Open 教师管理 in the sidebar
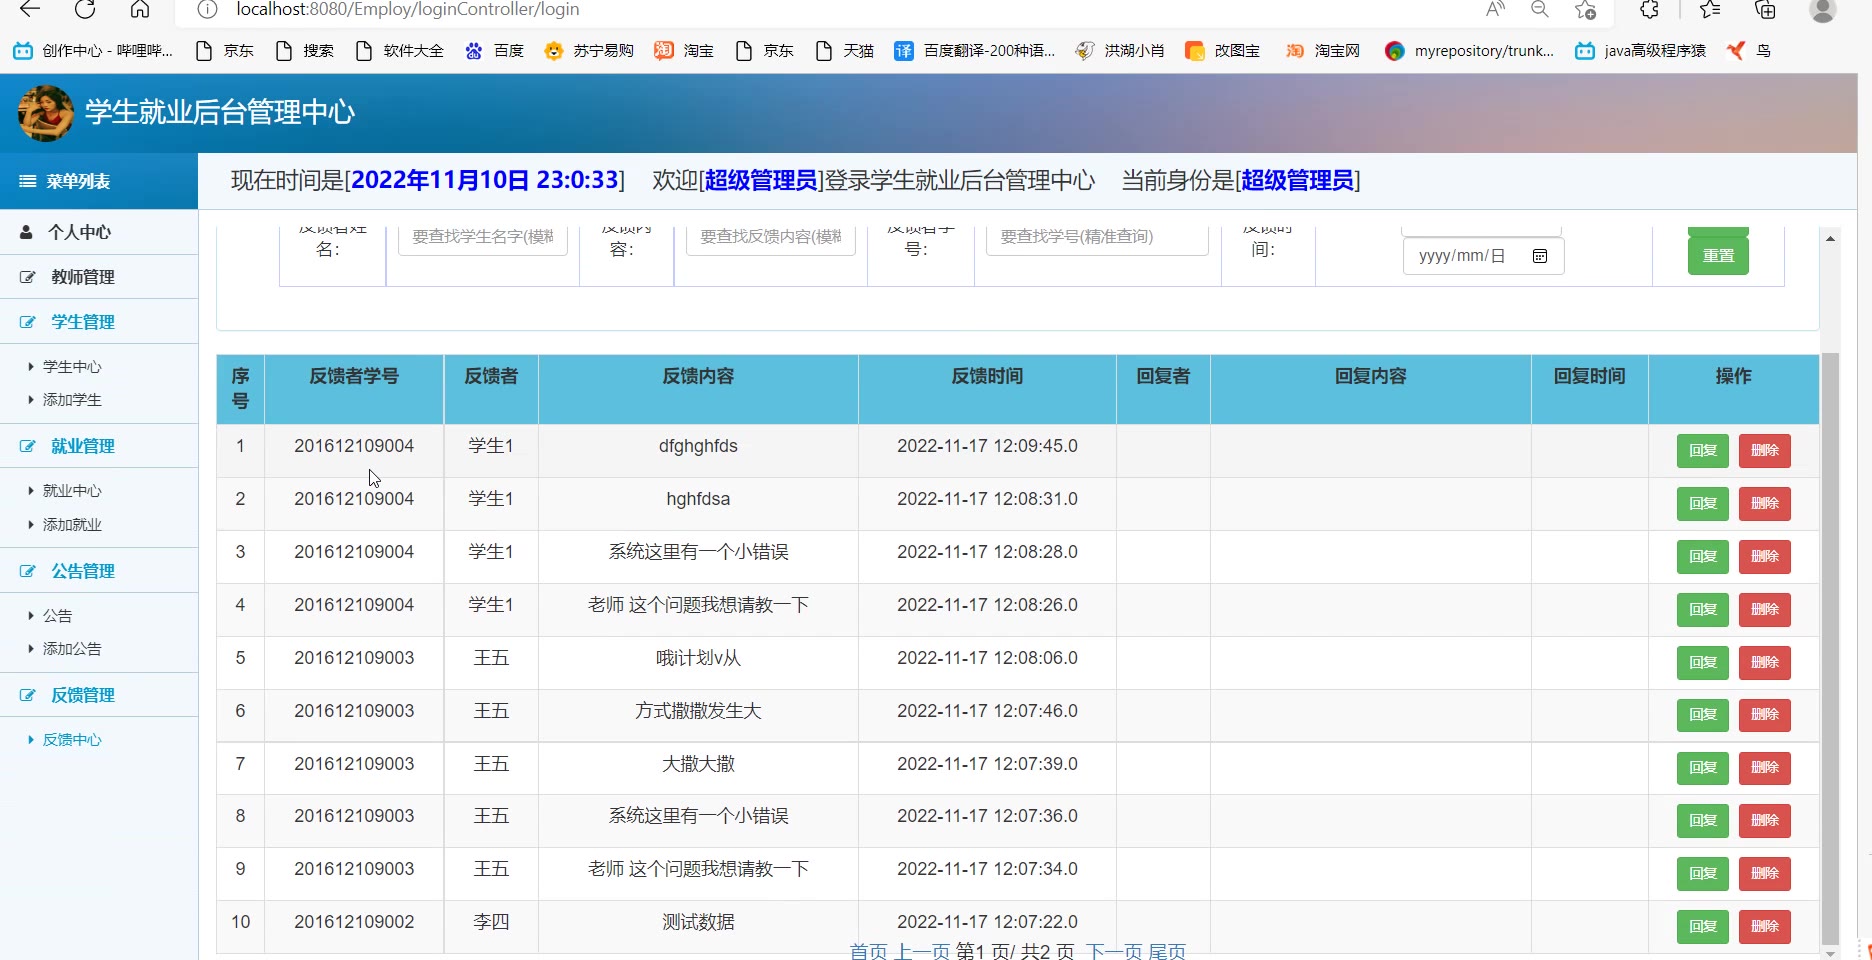Image resolution: width=1872 pixels, height=960 pixels. (83, 277)
